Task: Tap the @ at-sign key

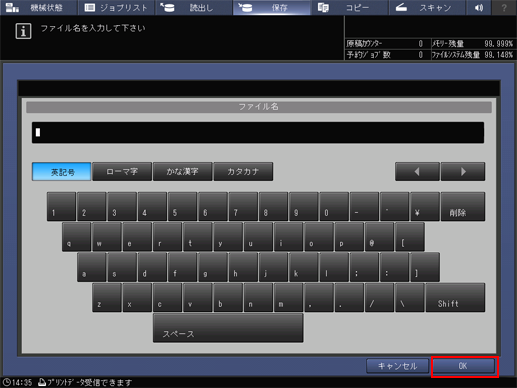Action: tap(379, 237)
